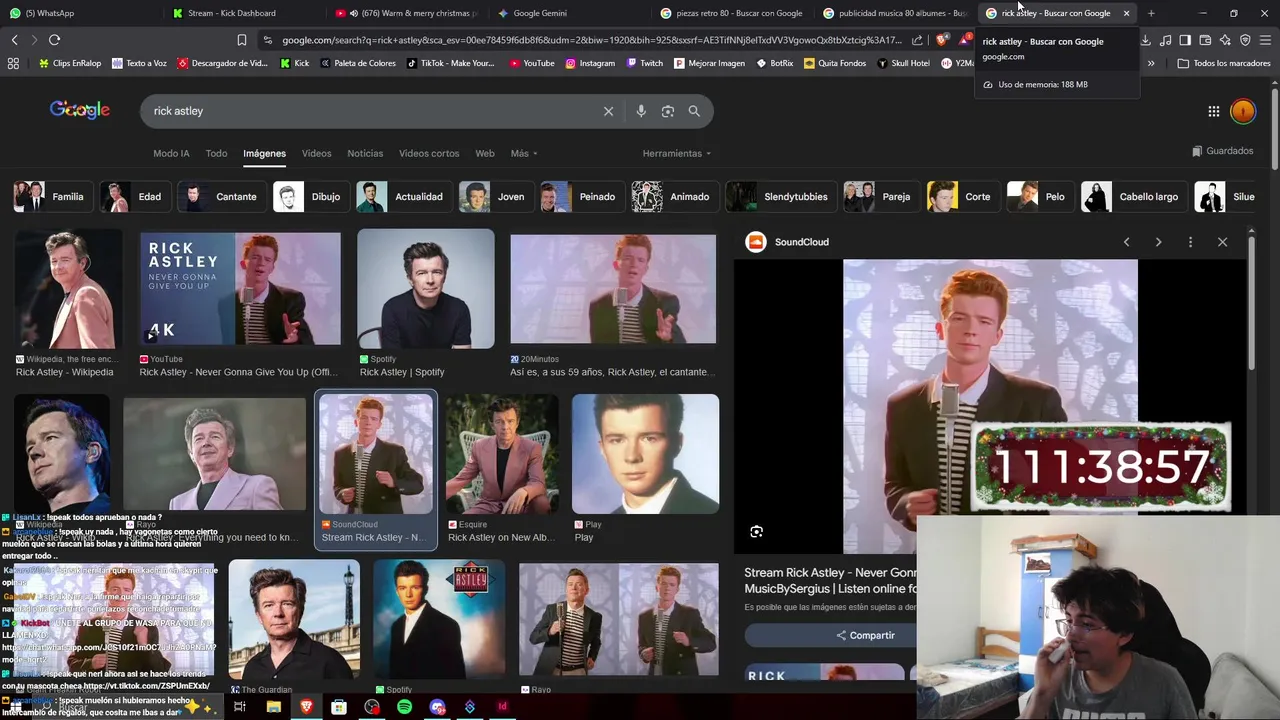This screenshot has width=1280, height=720.
Task: Open the Paleta de Colores bookmark
Action: pyautogui.click(x=358, y=63)
